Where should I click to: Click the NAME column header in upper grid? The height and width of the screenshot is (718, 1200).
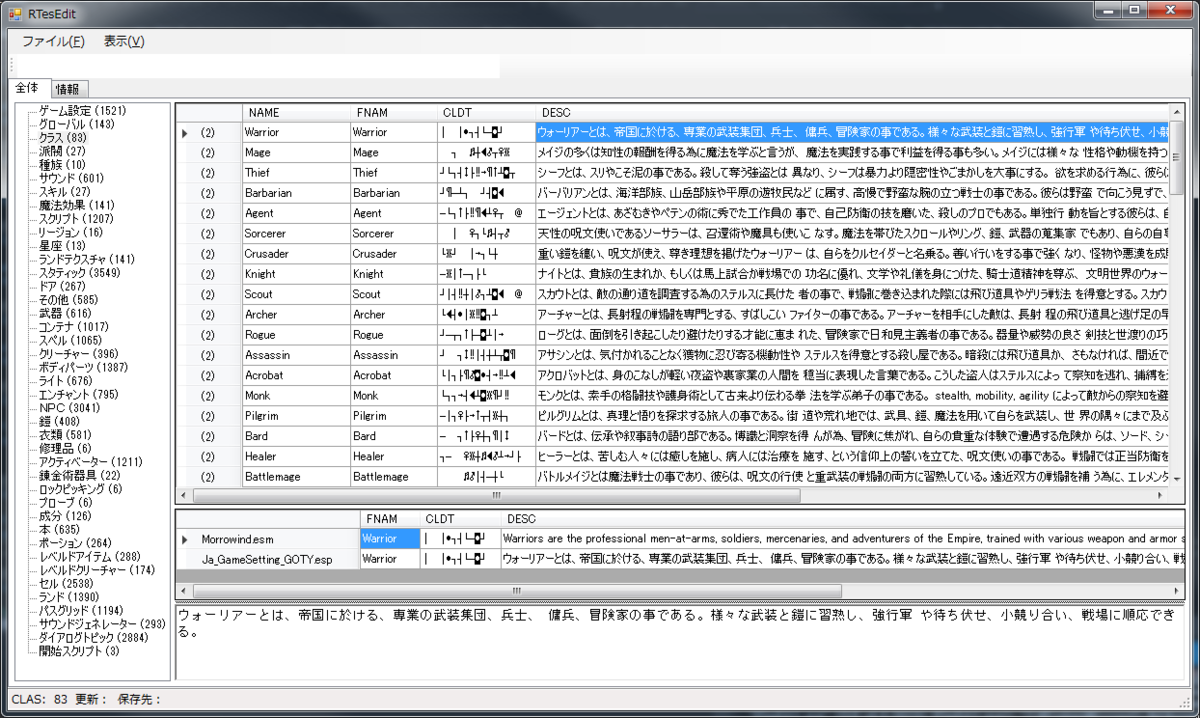pyautogui.click(x=296, y=113)
